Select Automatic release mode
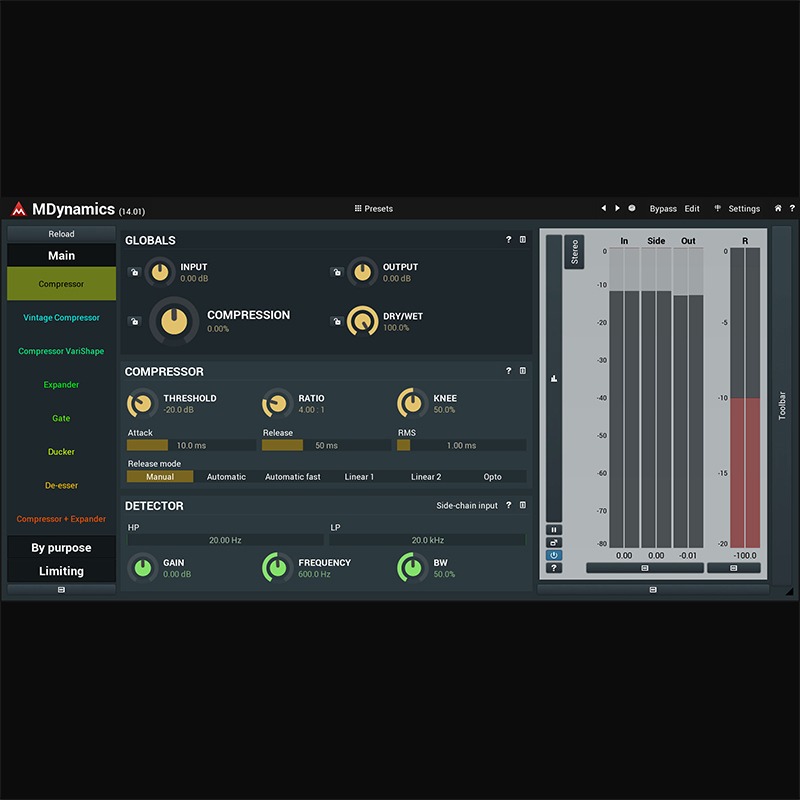 click(x=227, y=477)
